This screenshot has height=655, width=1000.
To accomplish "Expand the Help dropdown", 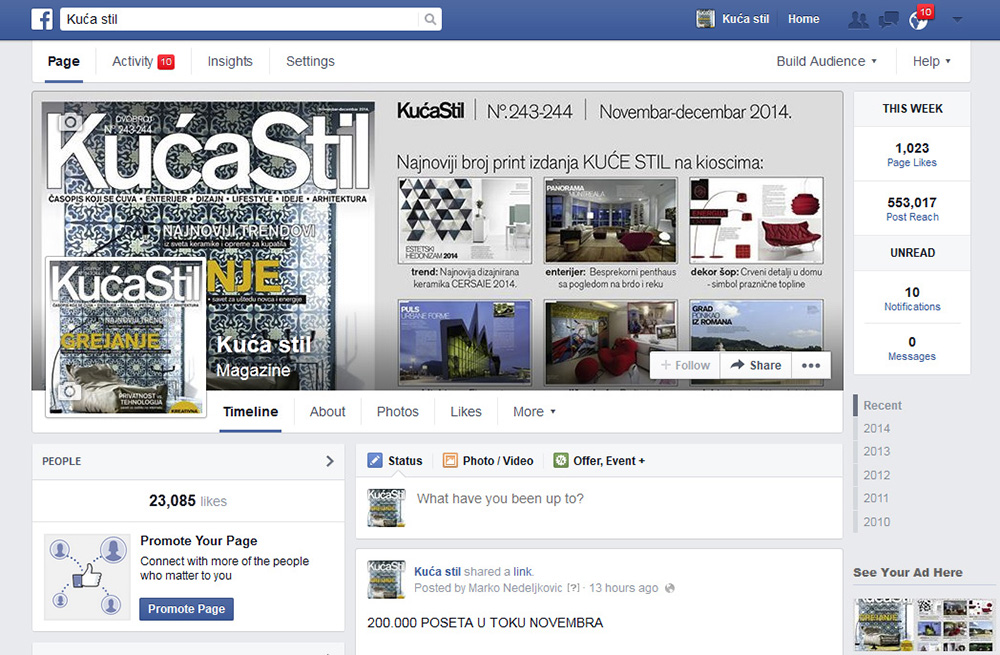I will 931,61.
